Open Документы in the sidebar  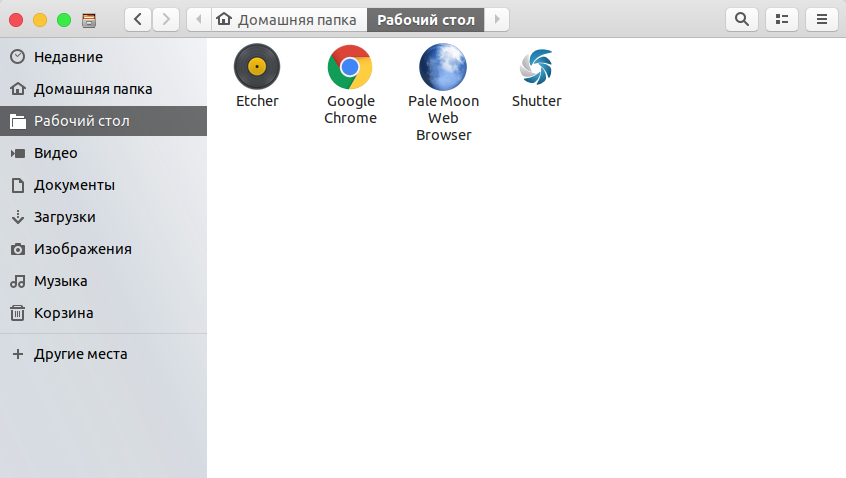104,185
